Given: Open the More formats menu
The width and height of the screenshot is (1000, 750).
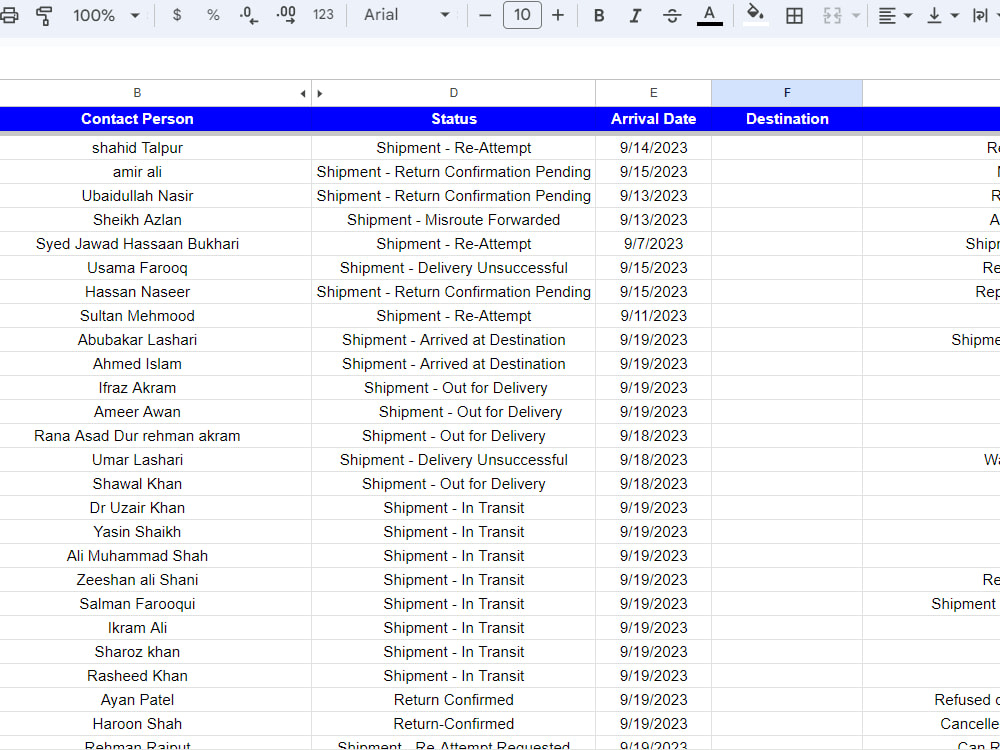Looking at the screenshot, I should click(323, 15).
